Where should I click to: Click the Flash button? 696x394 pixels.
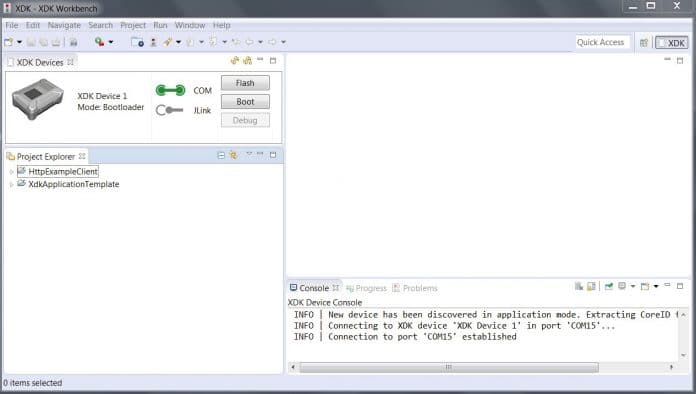click(245, 83)
